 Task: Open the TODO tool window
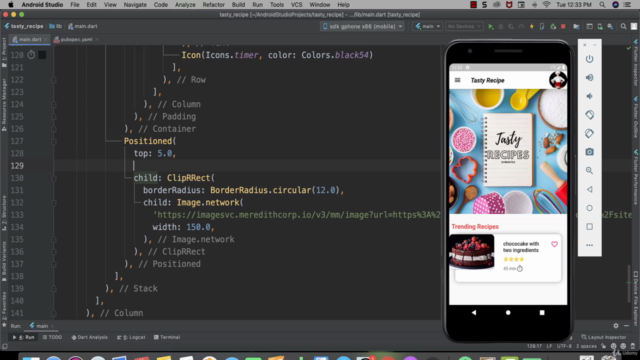[52, 337]
